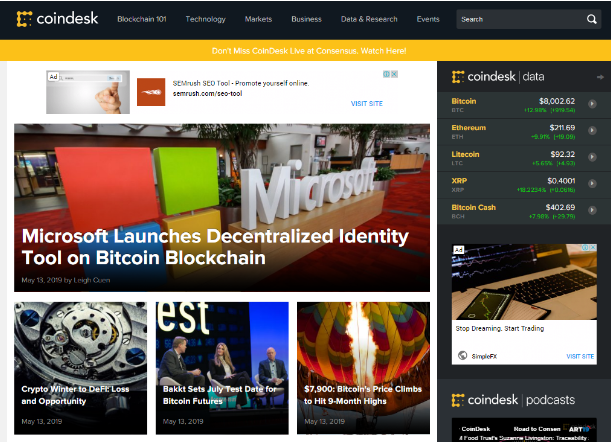Open the Blockchain 101 menu
Viewport: 611px width, 442px height.
(142, 19)
